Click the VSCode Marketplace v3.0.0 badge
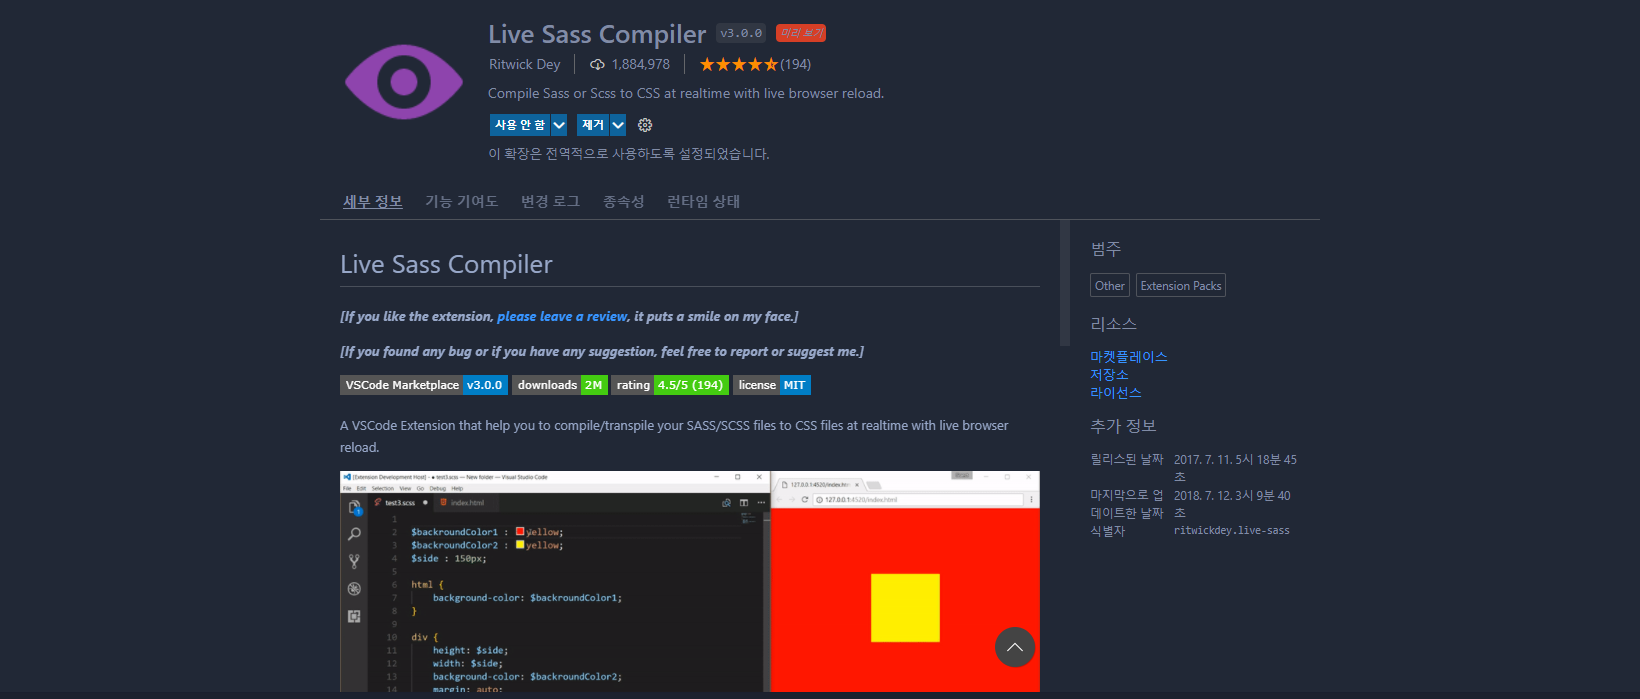 point(424,385)
